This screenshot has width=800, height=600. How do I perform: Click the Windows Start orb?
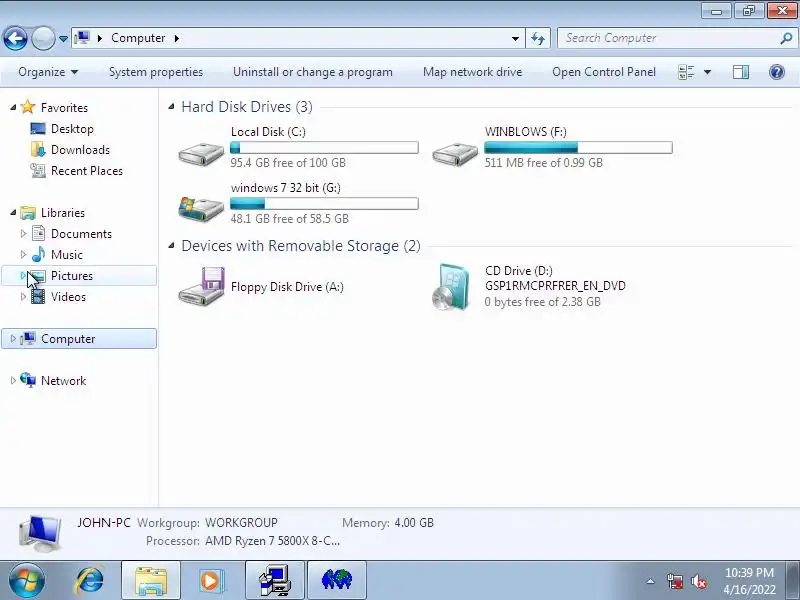pos(26,580)
